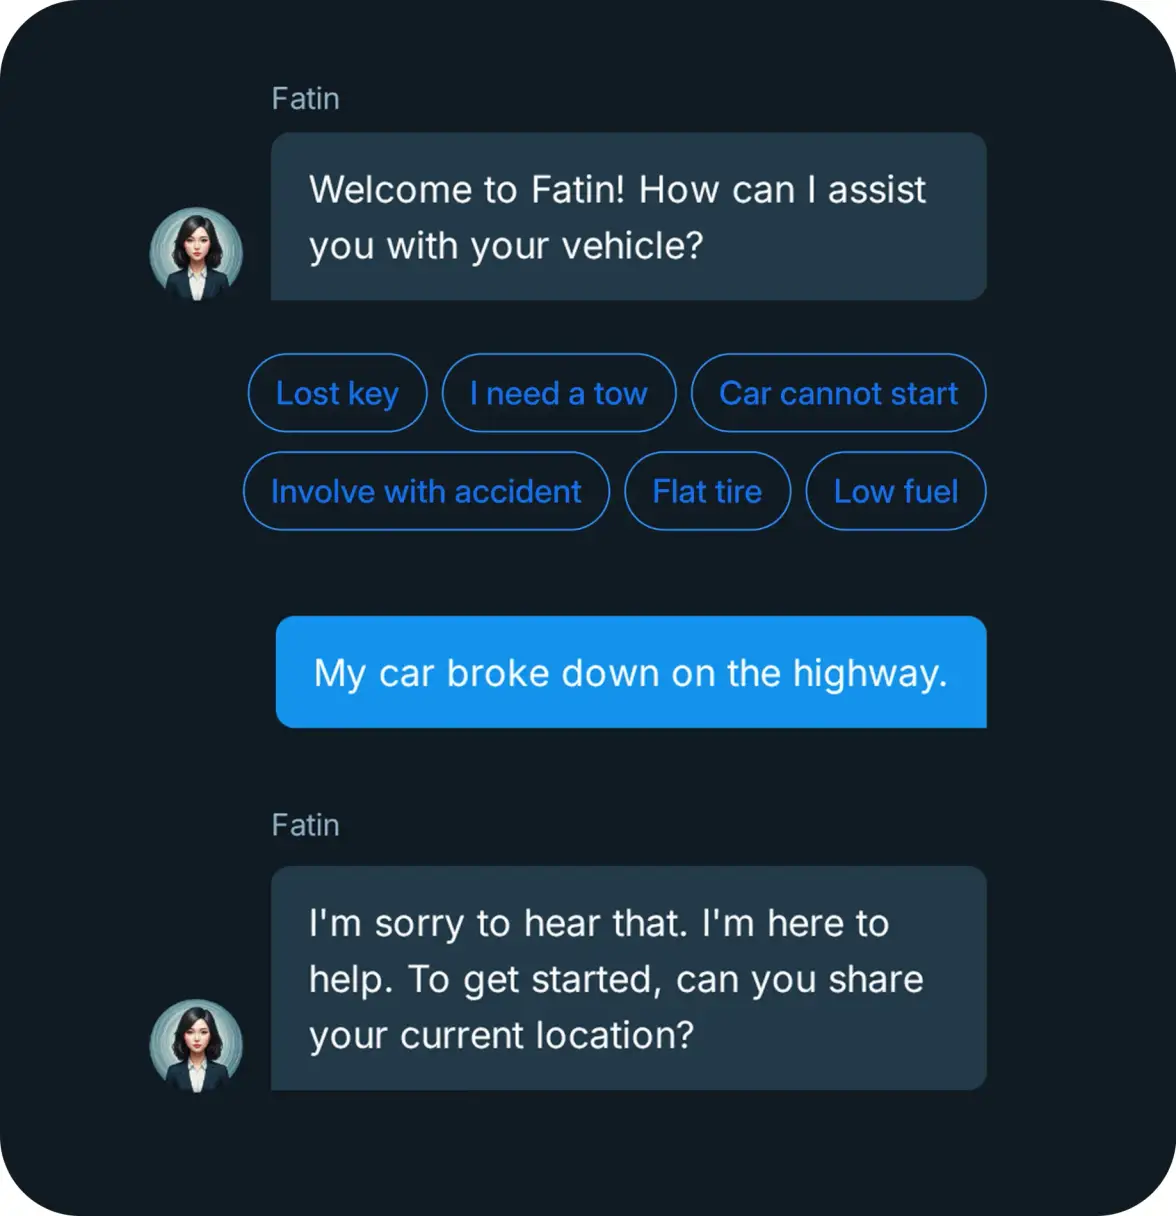Click the 'you with your vehicle?' text line
The height and width of the screenshot is (1216, 1176).
click(506, 246)
